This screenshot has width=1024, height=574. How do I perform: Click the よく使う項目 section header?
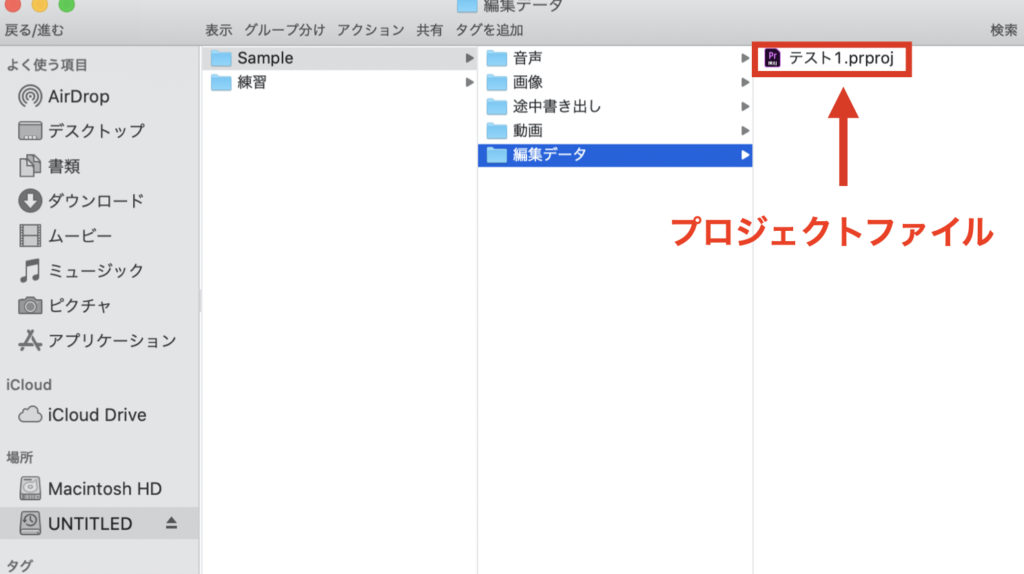[47, 65]
